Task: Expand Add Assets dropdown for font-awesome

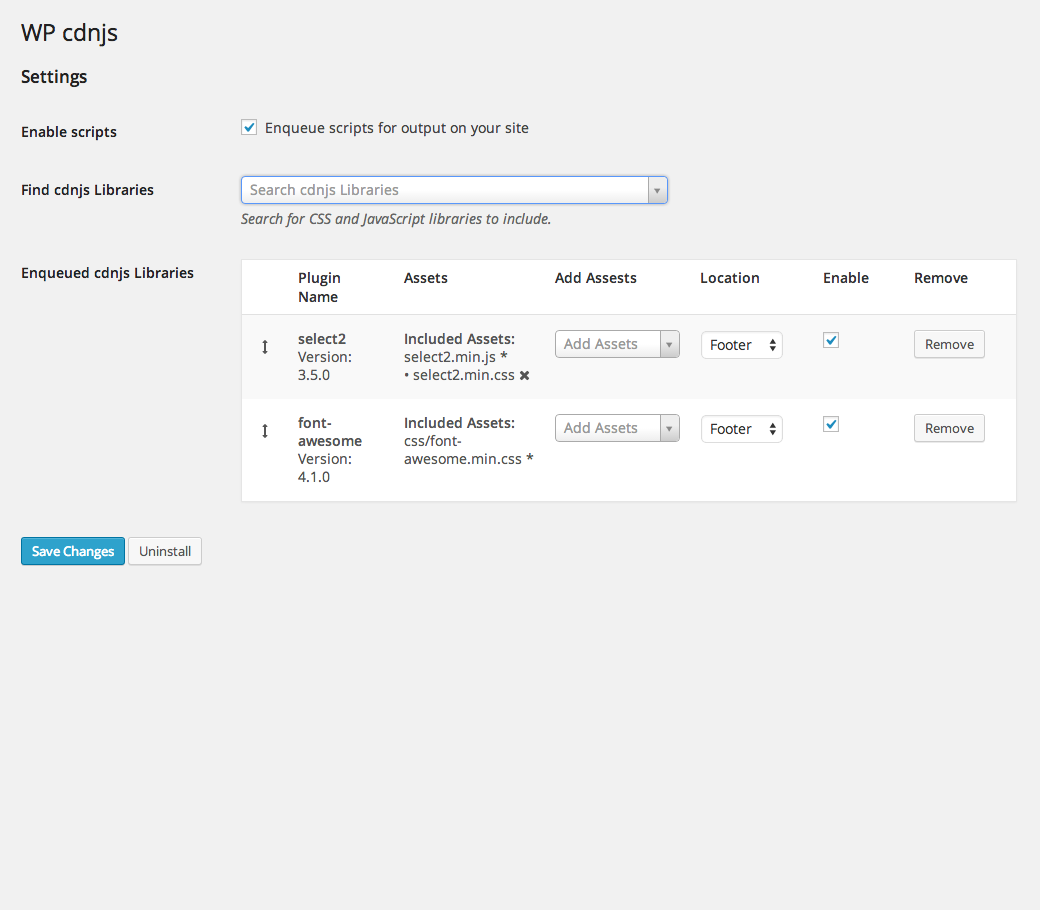Action: 617,428
